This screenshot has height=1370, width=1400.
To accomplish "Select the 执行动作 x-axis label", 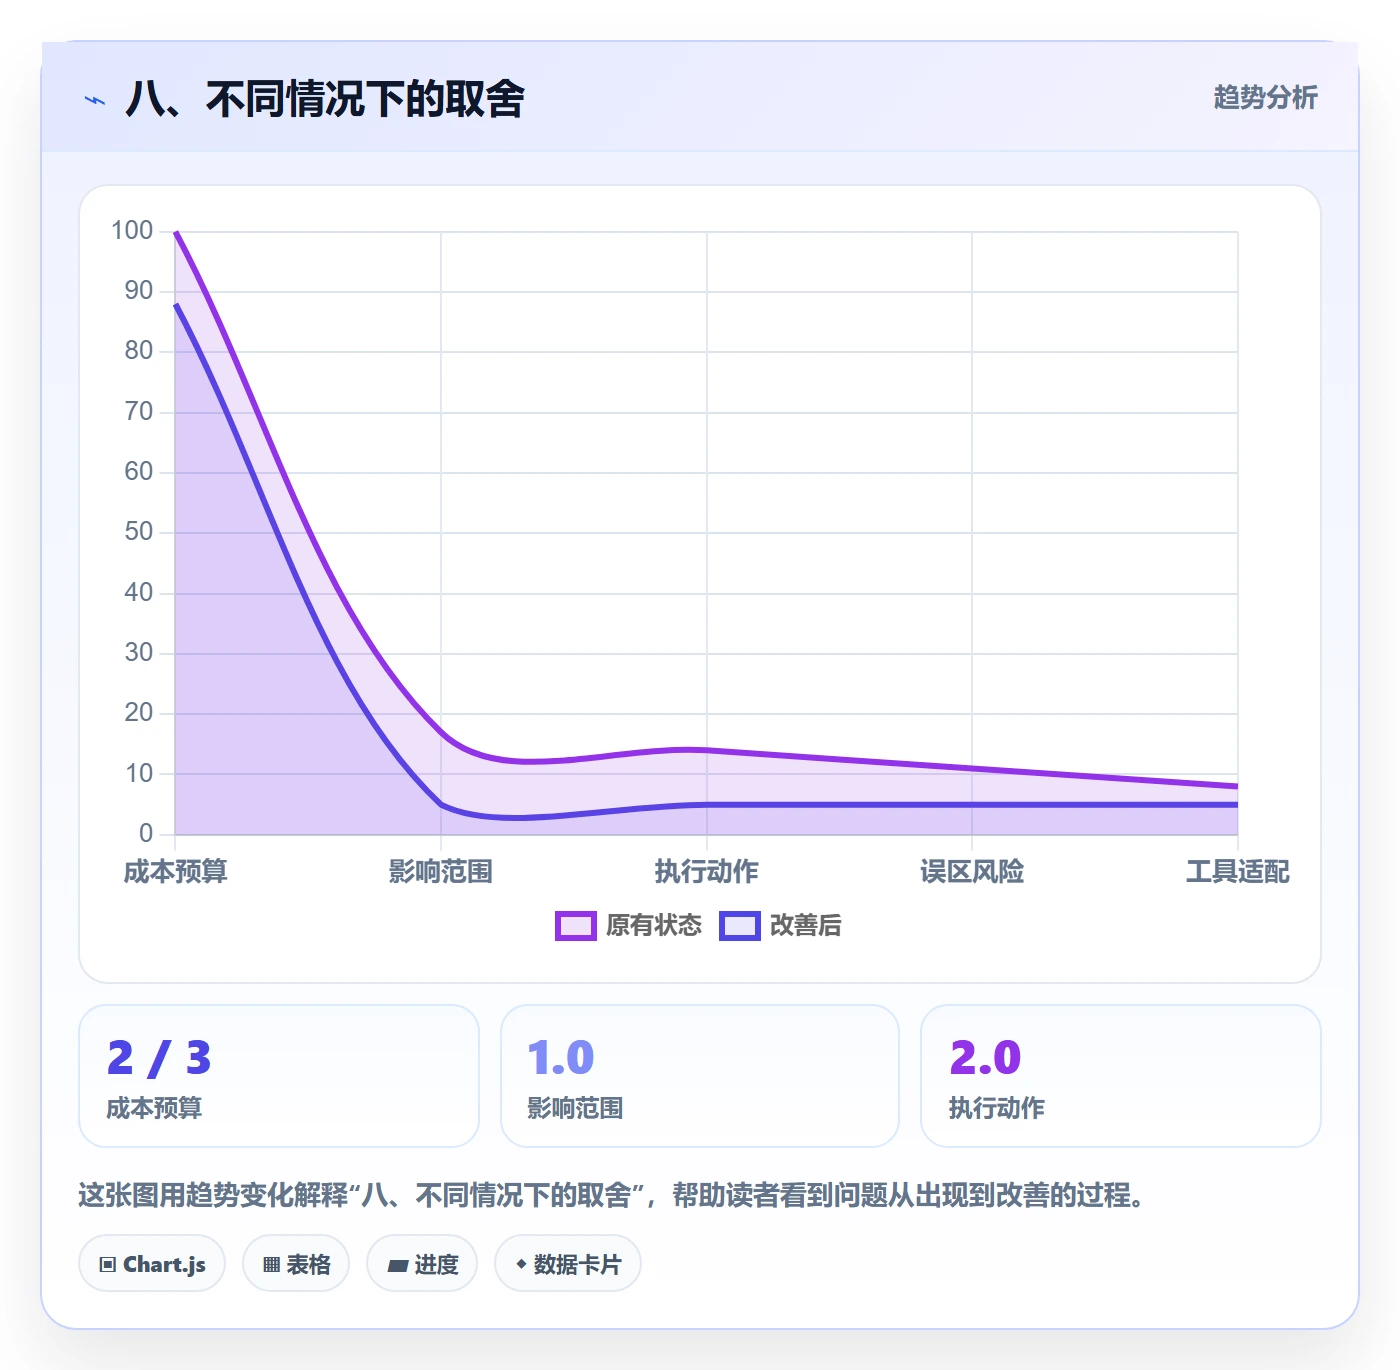I will (x=707, y=872).
